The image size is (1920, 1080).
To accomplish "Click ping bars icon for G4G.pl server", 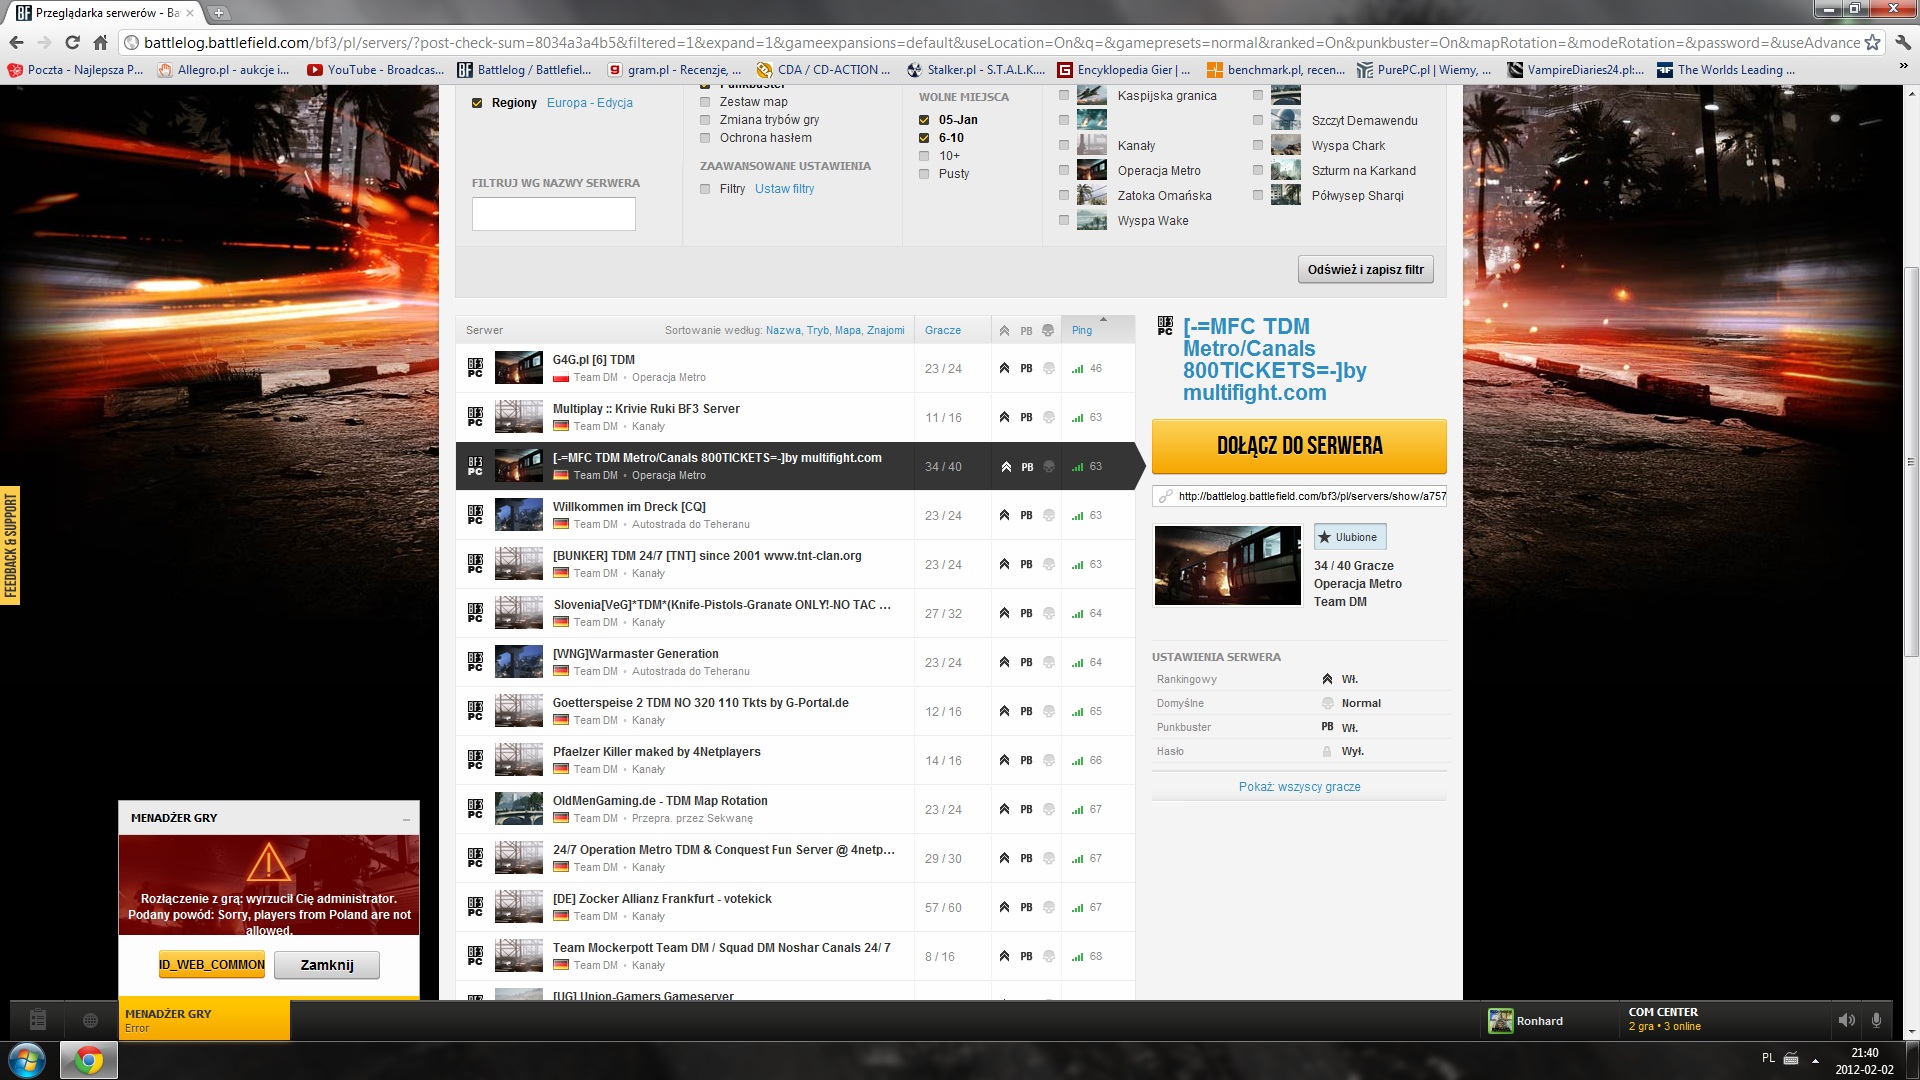I will pos(1077,369).
